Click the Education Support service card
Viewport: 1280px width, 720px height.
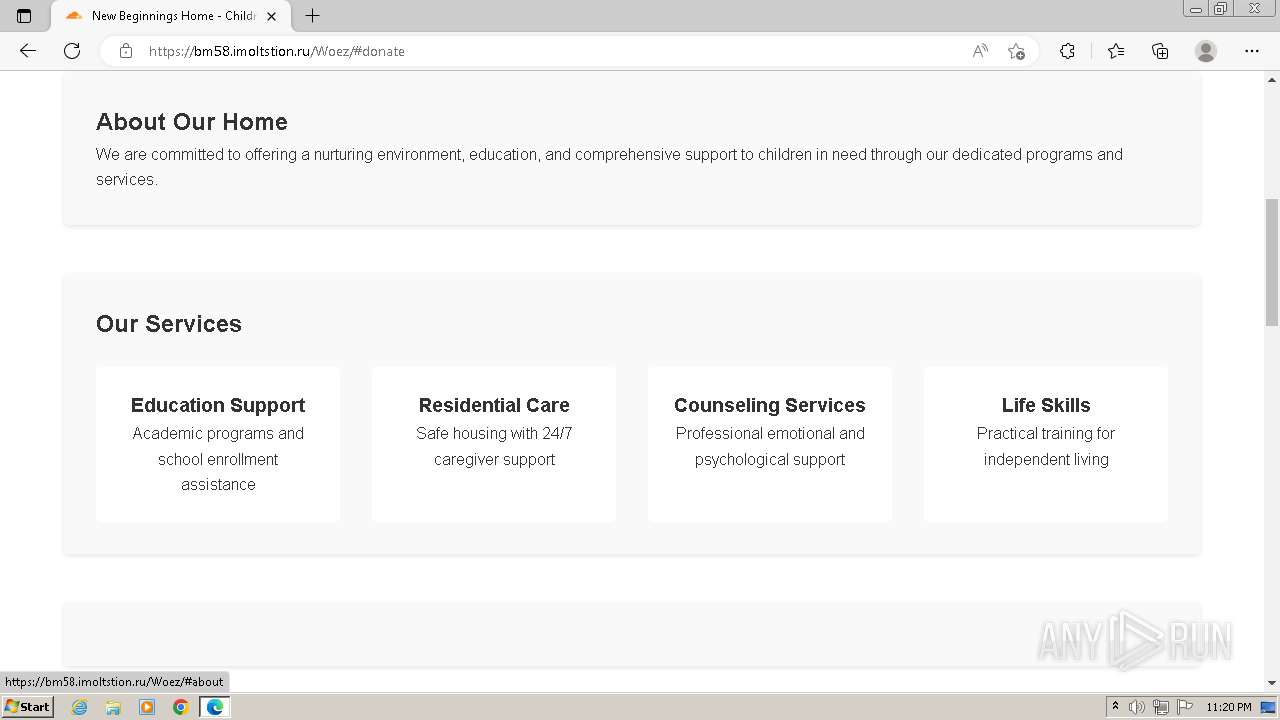click(218, 444)
